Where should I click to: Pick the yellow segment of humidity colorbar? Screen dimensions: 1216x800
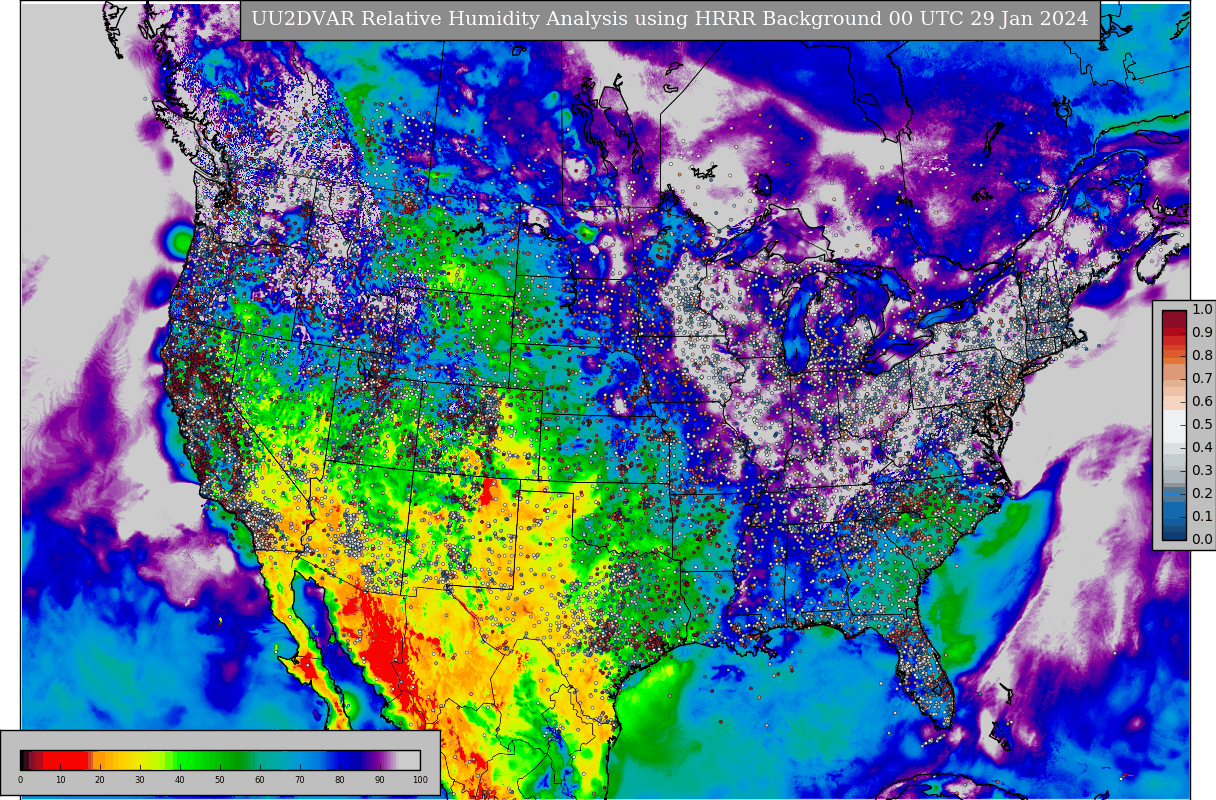pos(140,760)
